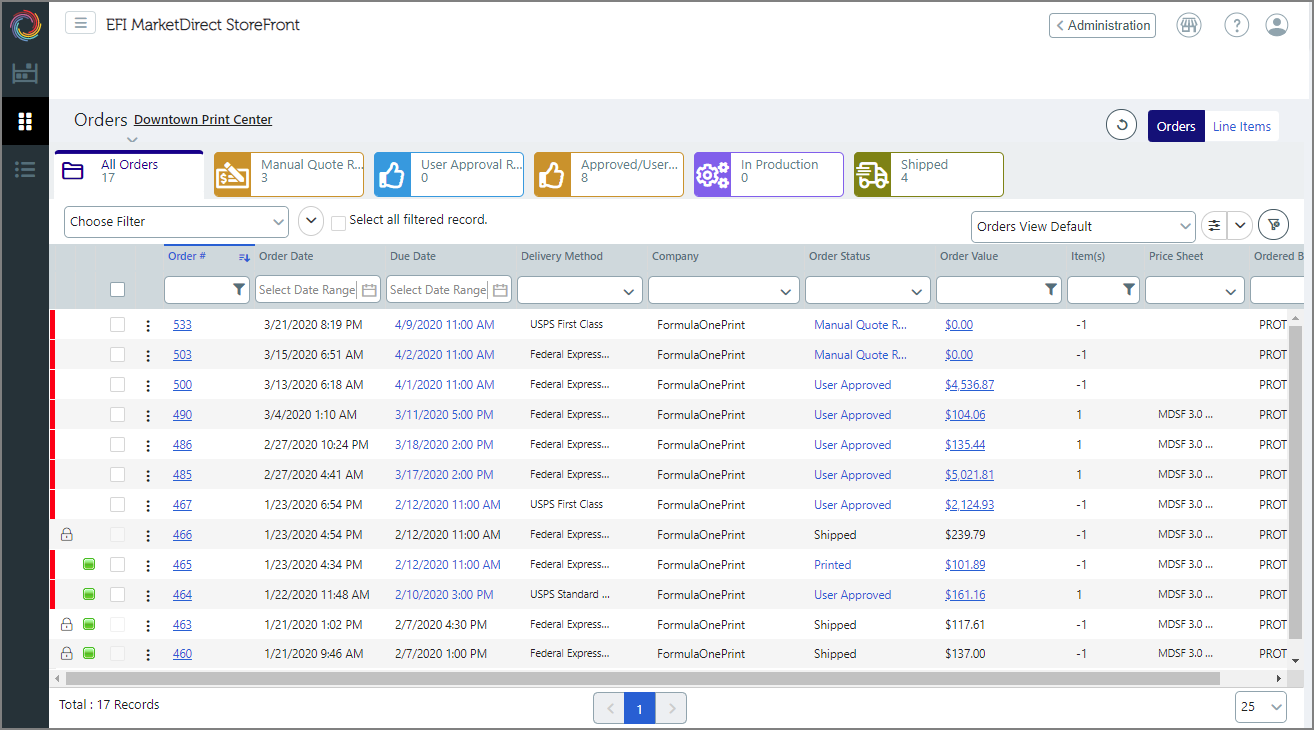Open the storefront shop icon
This screenshot has width=1314, height=731.
click(1189, 25)
